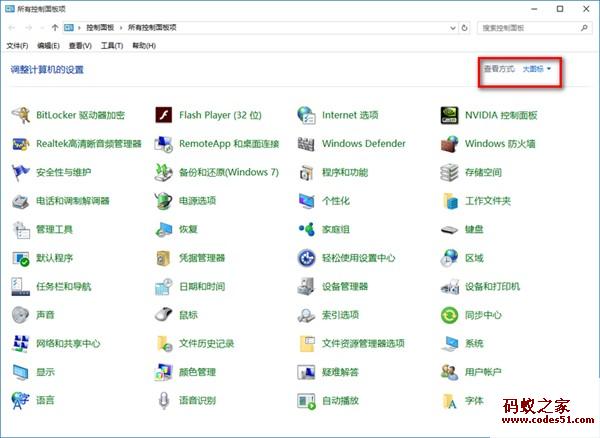600x438 pixels.
Task: Open the 帮助(H) menu
Action: [144, 46]
